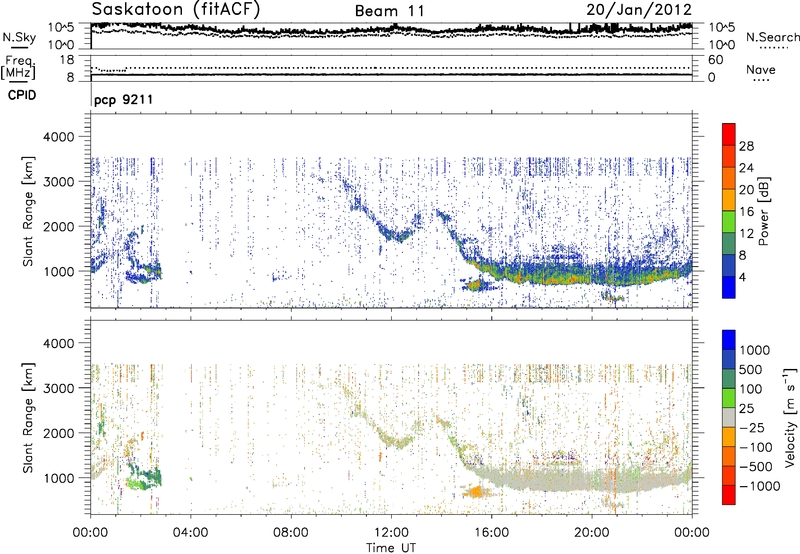Click the 'Velocity [m s-1]' colorbar label
This screenshot has height=554, width=800.
click(790, 417)
